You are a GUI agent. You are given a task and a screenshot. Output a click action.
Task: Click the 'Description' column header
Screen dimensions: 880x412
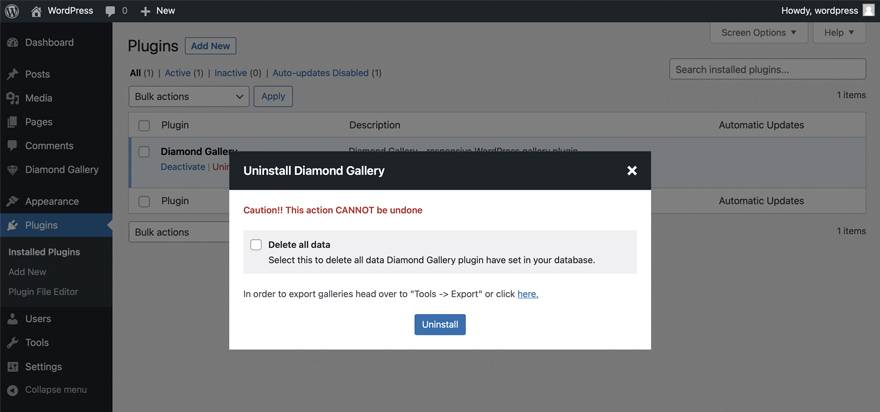(x=375, y=125)
